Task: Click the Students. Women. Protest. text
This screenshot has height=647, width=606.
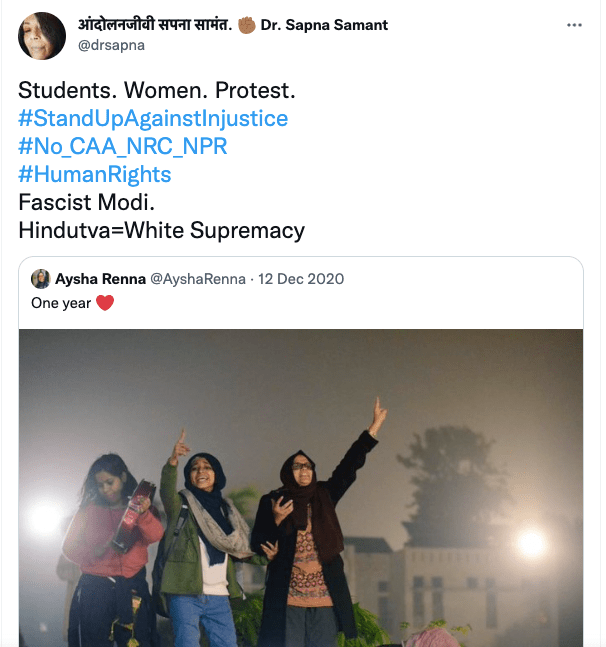Action: [x=157, y=91]
